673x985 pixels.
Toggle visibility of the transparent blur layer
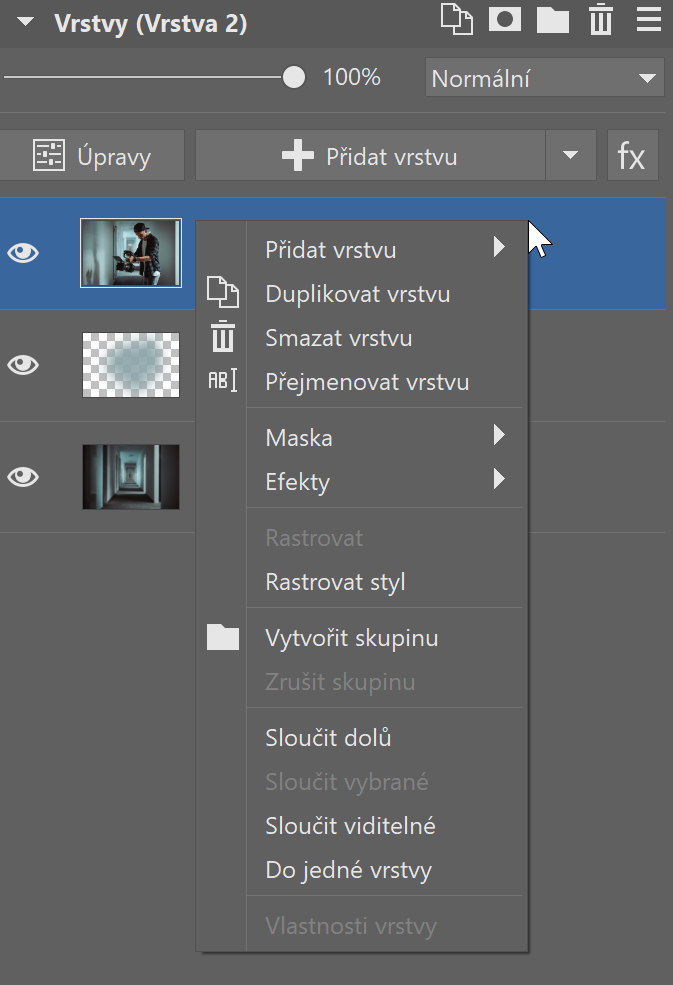tap(23, 365)
